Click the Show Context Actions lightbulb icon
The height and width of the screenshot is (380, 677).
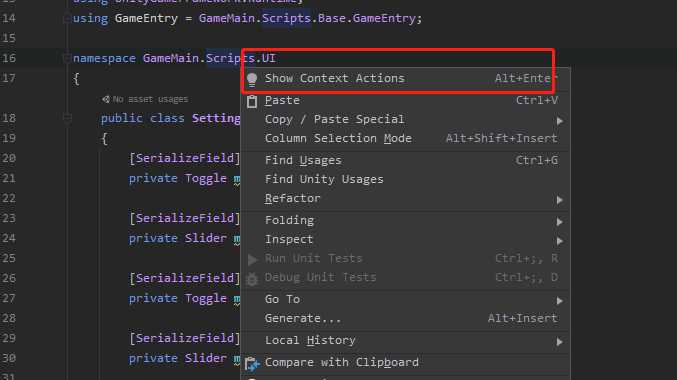tap(252, 79)
